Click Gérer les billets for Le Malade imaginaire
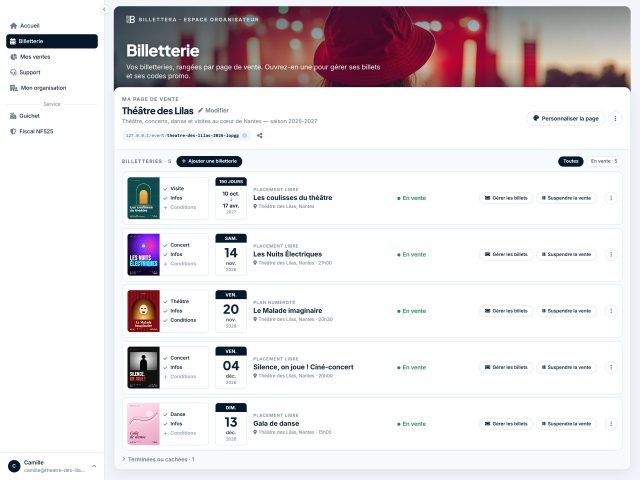This screenshot has height=480, width=640. pyautogui.click(x=506, y=311)
